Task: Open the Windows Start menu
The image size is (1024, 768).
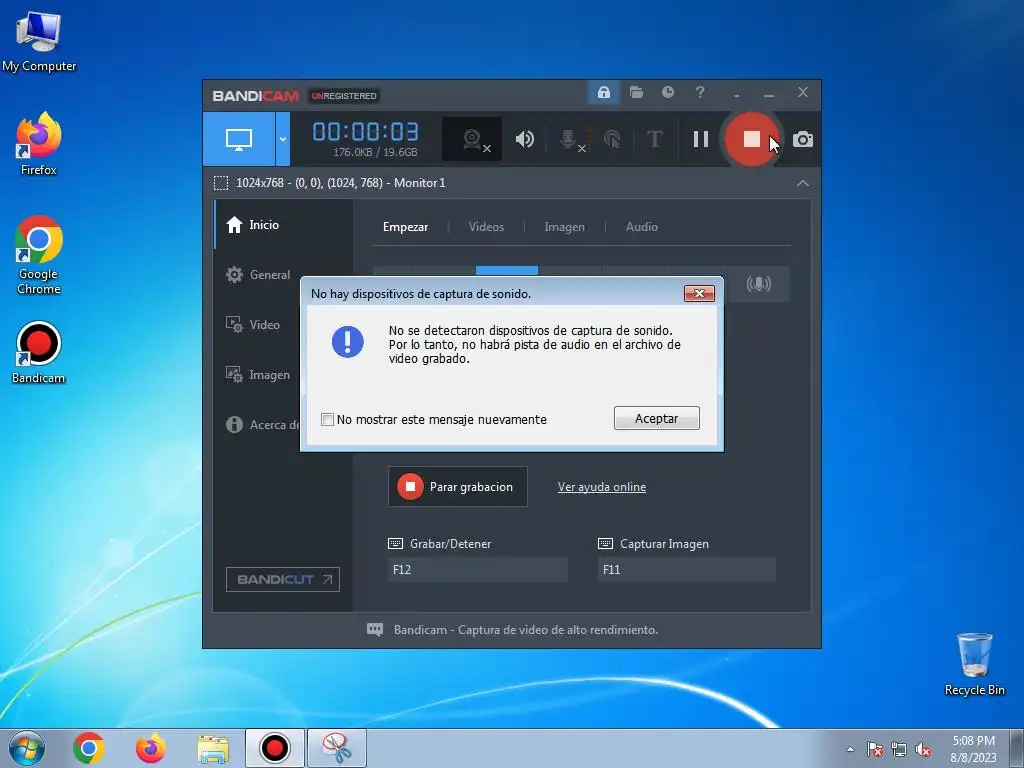Action: pos(27,748)
